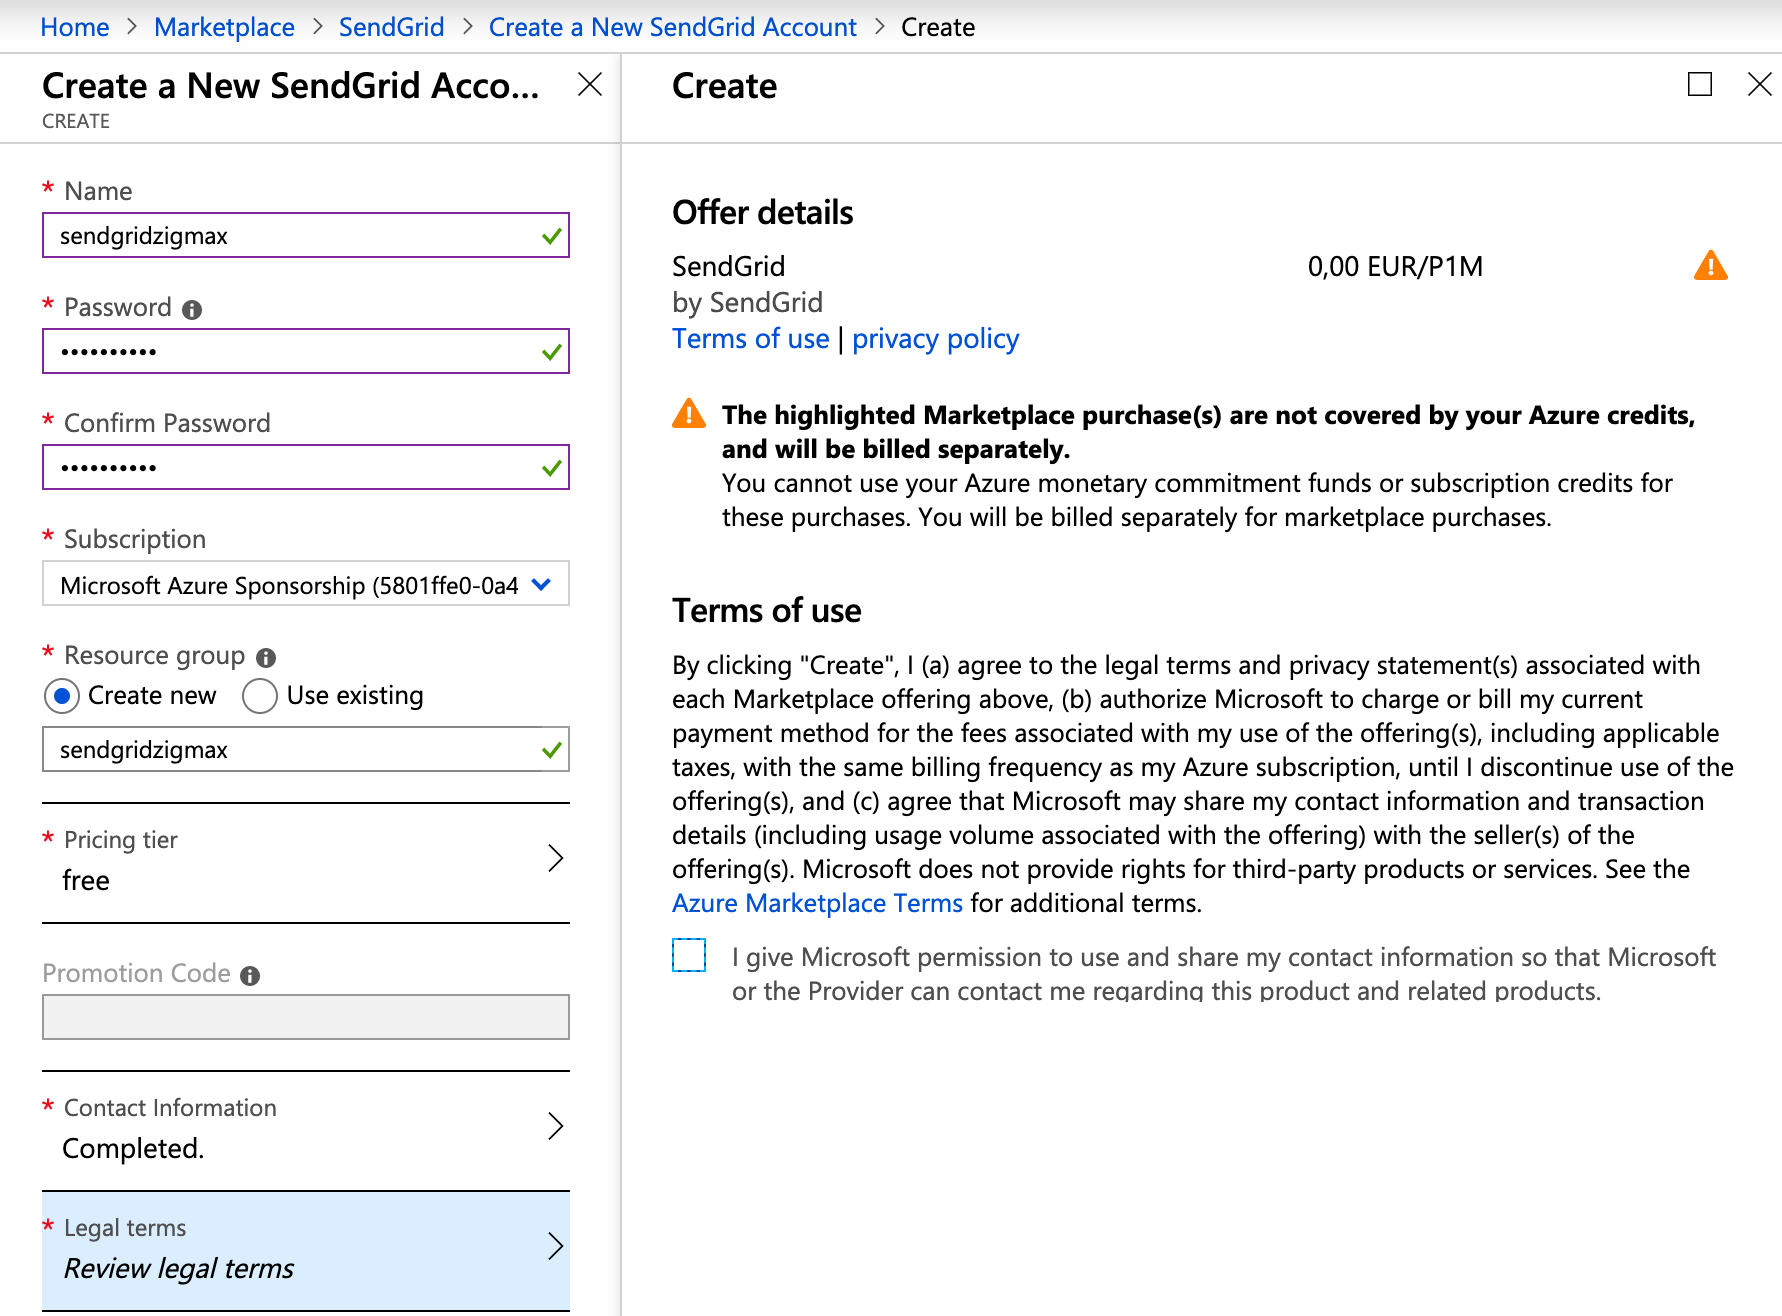Image resolution: width=1782 pixels, height=1316 pixels.
Task: Click the Password info icon
Action: [190, 308]
